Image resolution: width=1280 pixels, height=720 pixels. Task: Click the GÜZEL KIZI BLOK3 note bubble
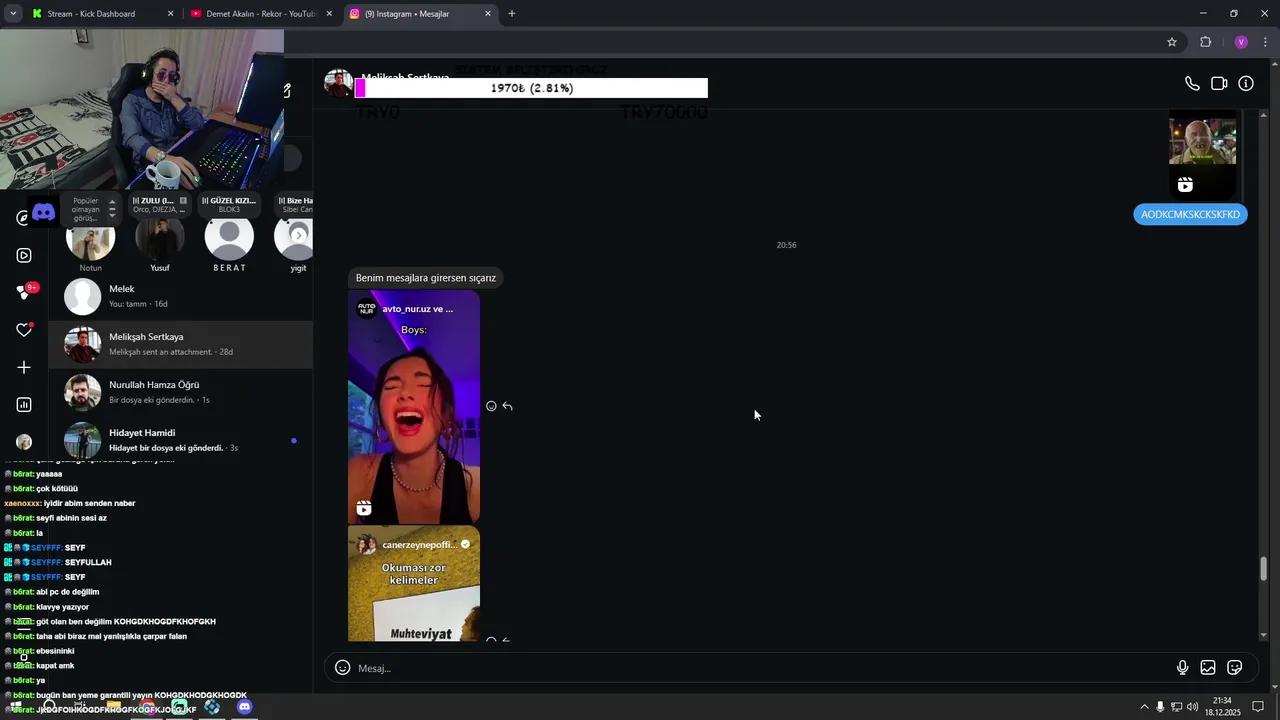(229, 205)
